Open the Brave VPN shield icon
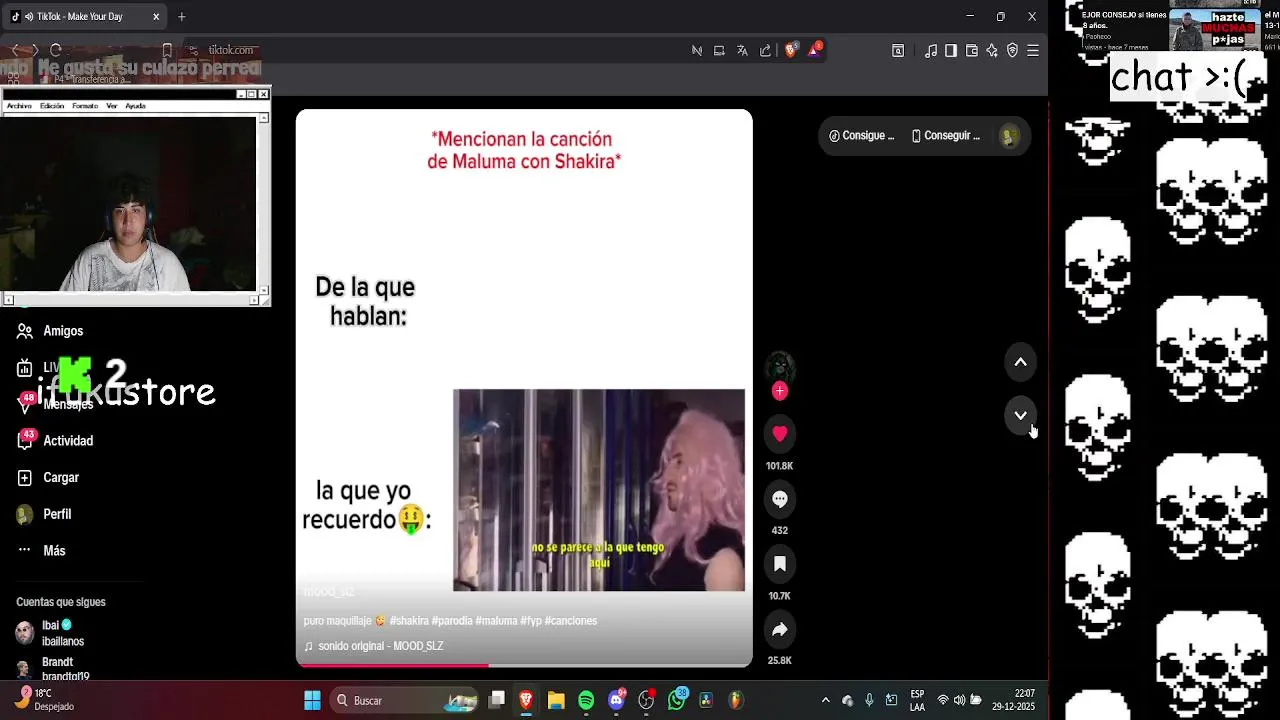The width and height of the screenshot is (1280, 720). click(x=1012, y=51)
